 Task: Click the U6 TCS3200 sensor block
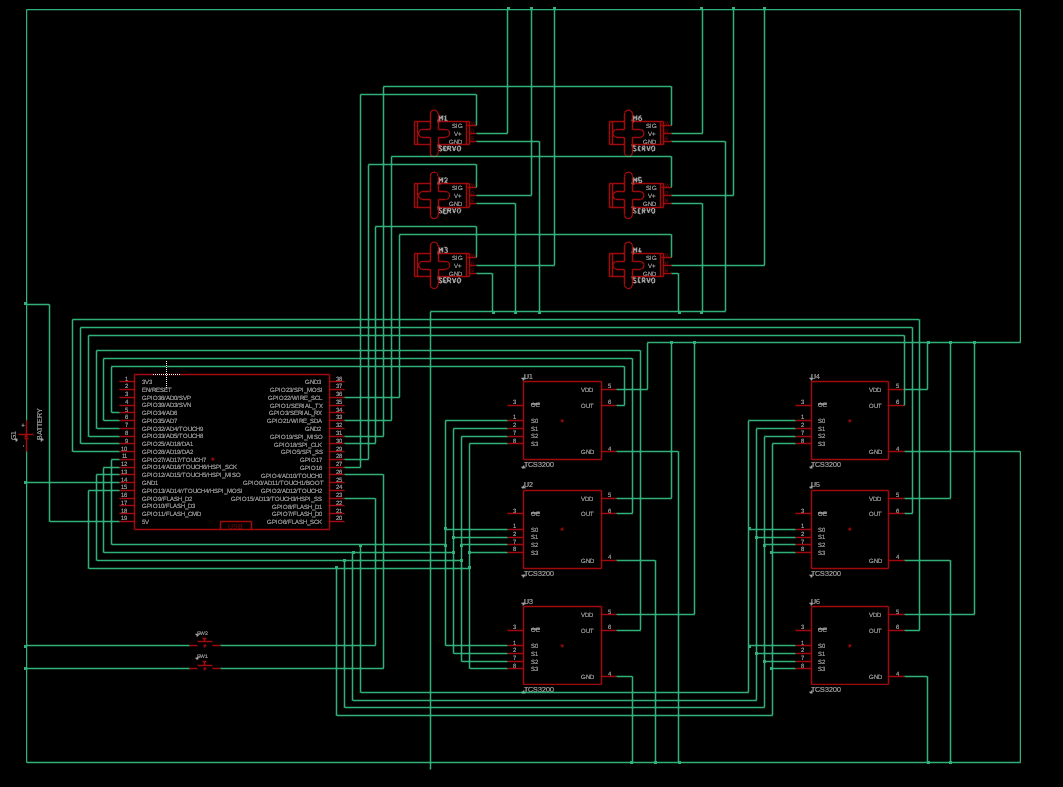pyautogui.click(x=849, y=645)
